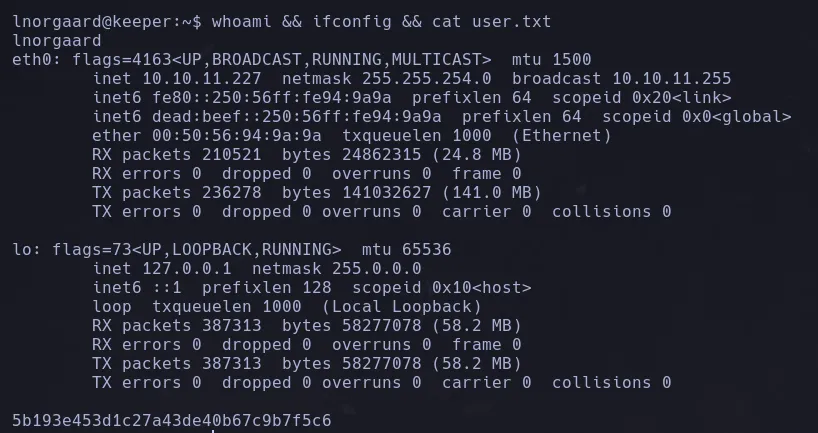Click the whoami output line 'lnorgaard'

click(56, 40)
